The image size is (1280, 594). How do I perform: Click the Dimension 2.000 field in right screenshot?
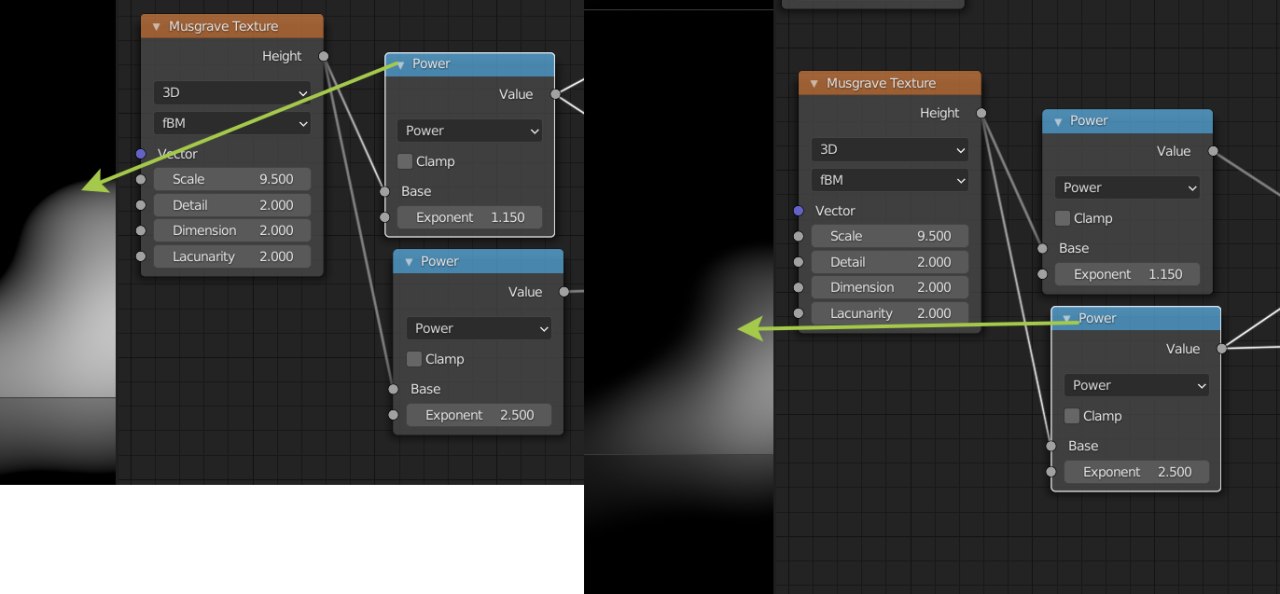pyautogui.click(x=890, y=287)
